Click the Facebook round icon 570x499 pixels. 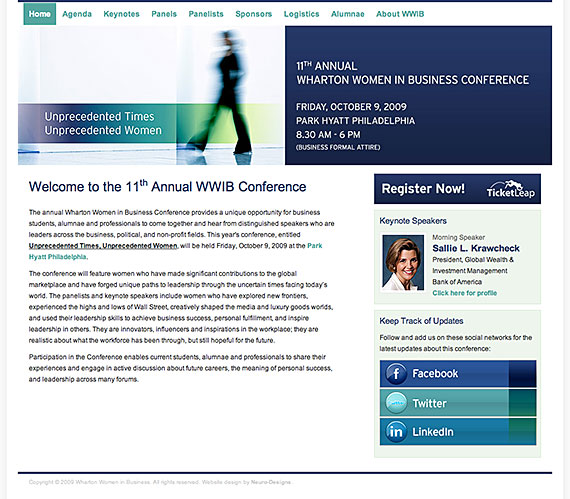[x=396, y=374]
